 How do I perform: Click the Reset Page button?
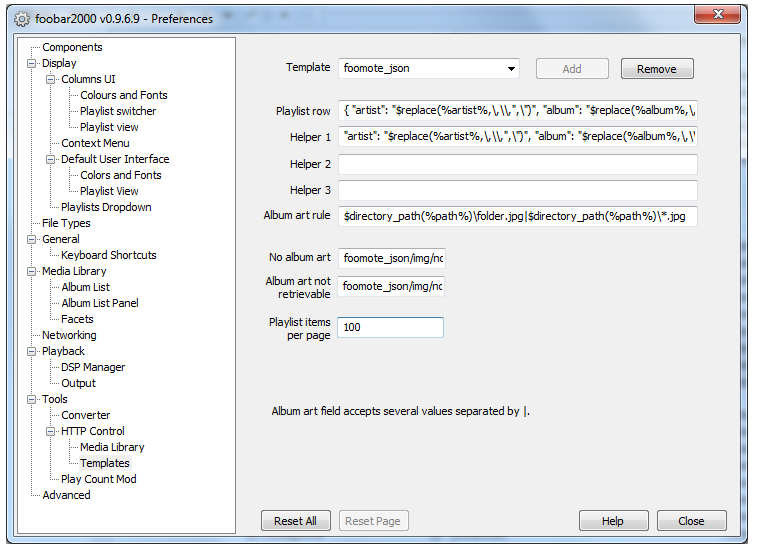[x=373, y=521]
